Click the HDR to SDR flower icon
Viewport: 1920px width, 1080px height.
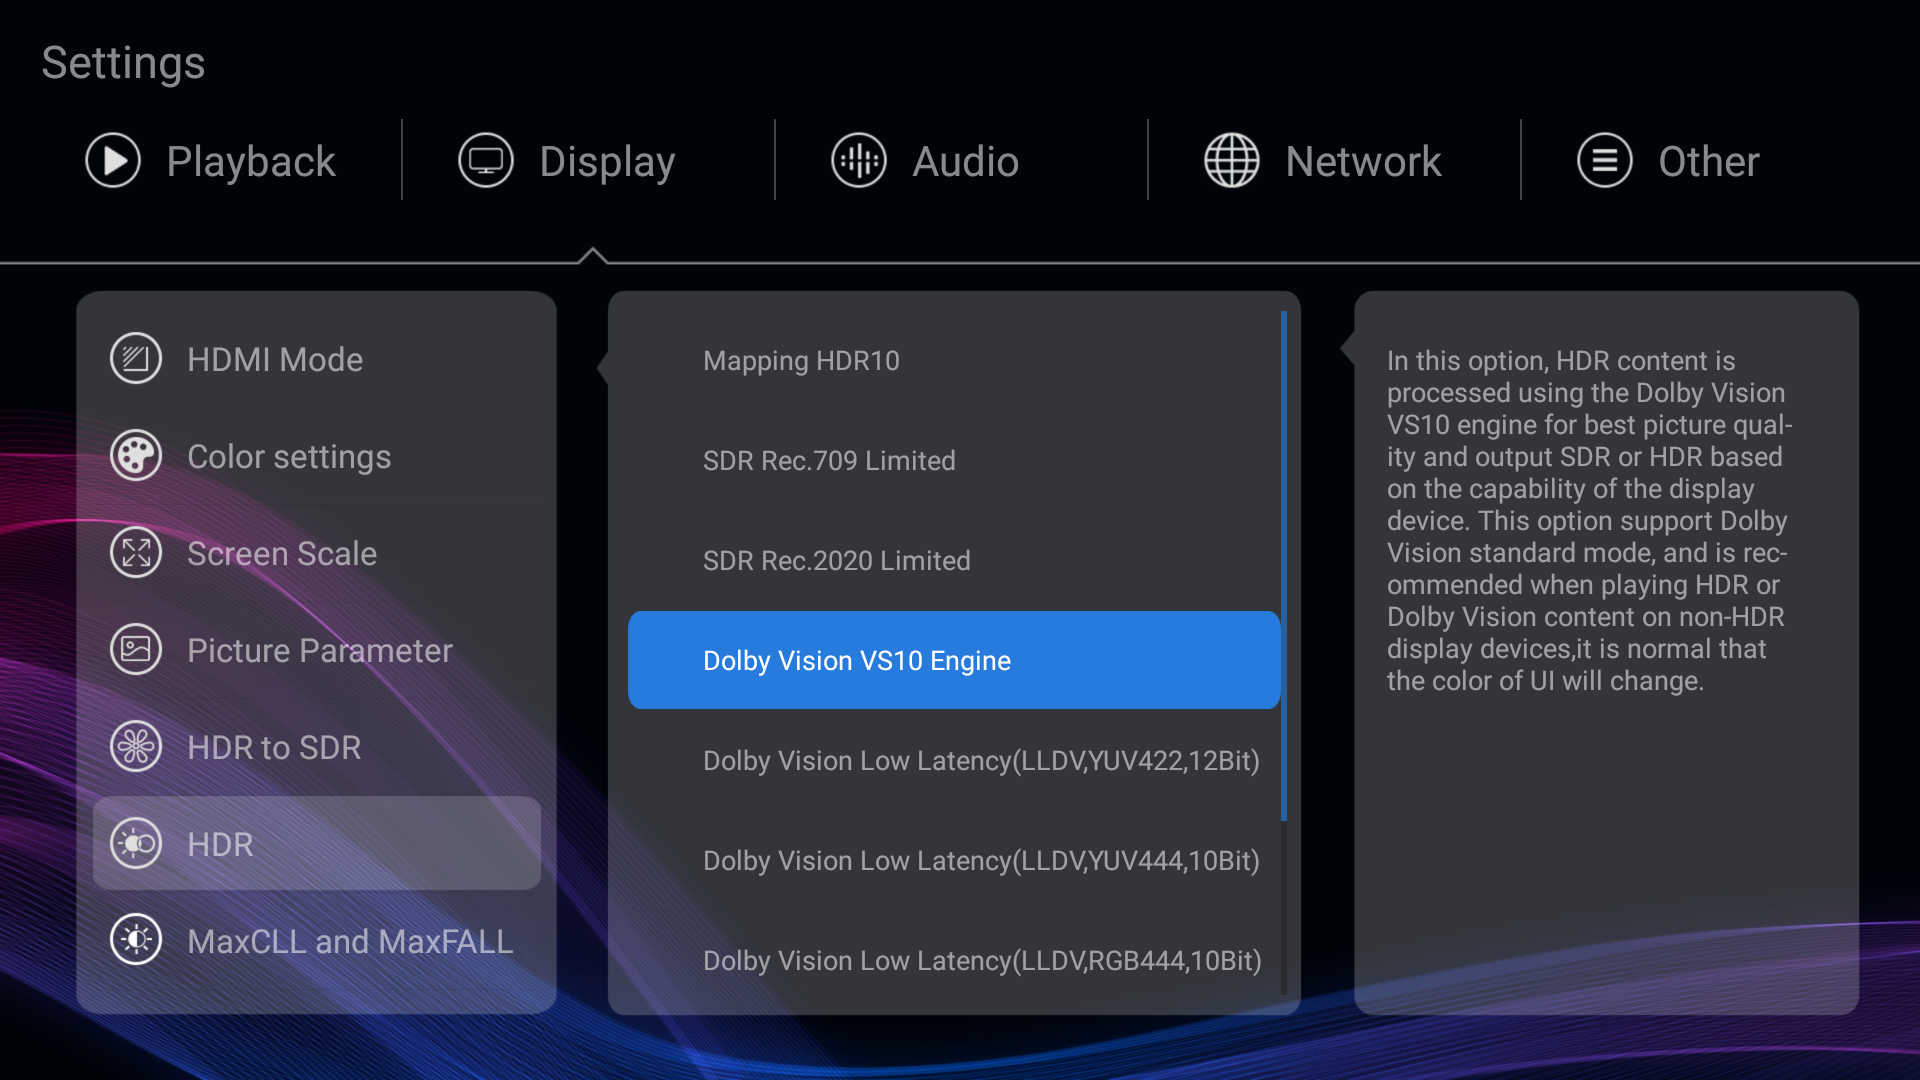click(x=136, y=746)
